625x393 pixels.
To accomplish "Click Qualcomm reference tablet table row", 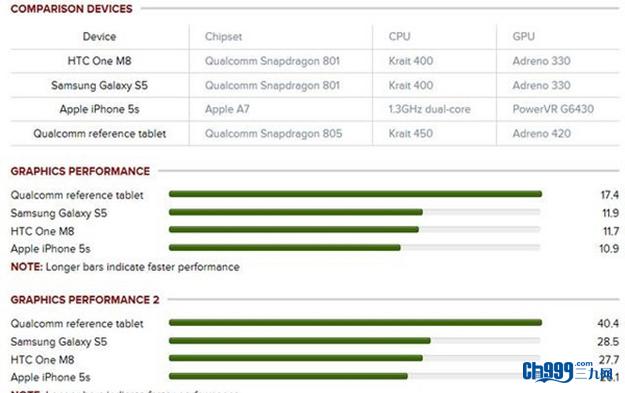I will (x=315, y=134).
